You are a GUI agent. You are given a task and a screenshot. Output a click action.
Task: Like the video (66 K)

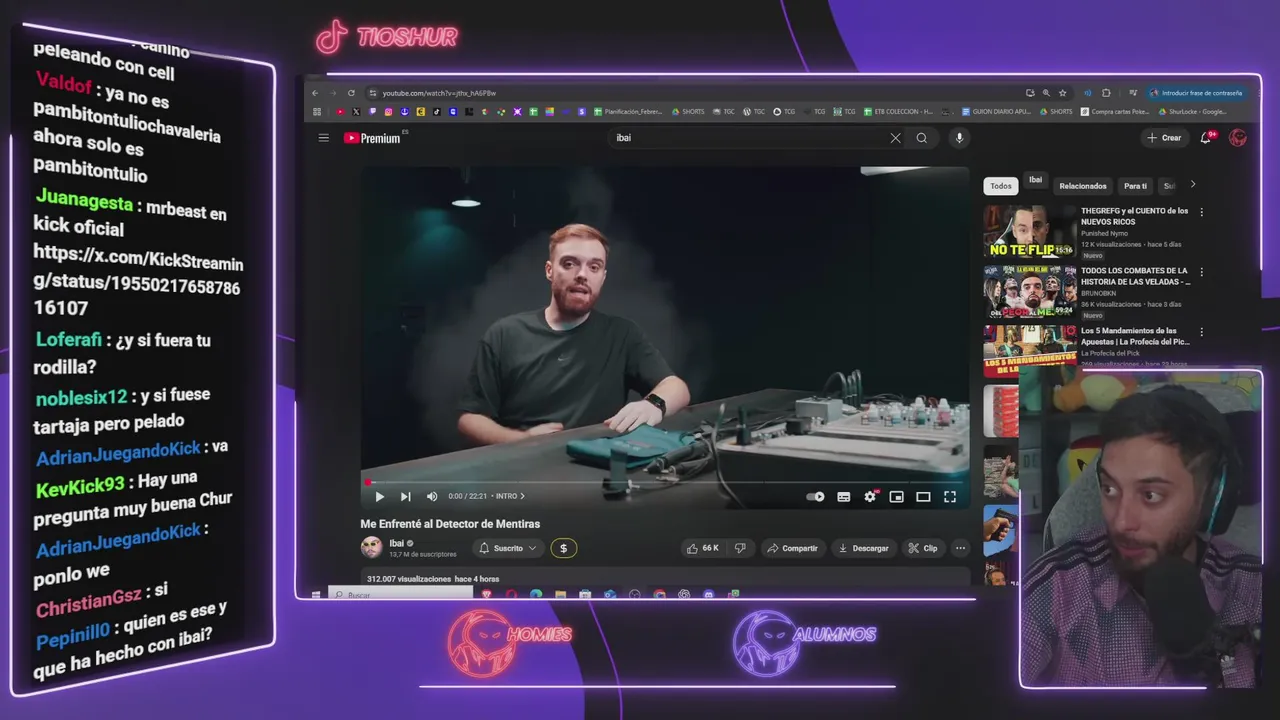(x=703, y=548)
